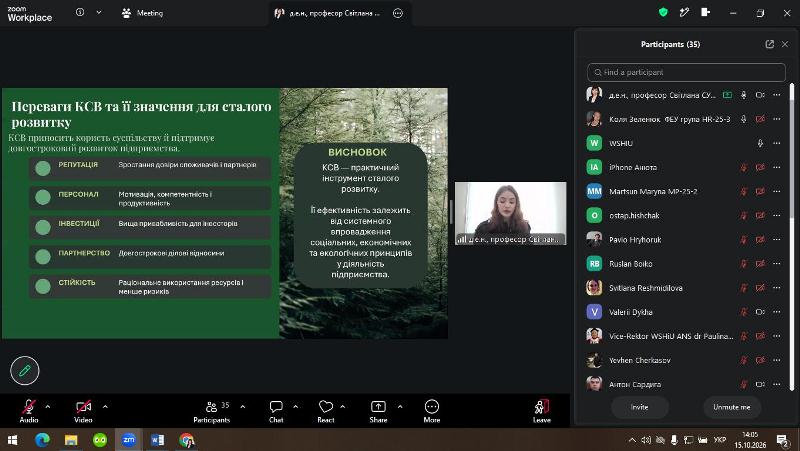The image size is (800, 451).
Task: Start camera with Video button
Action: [83, 411]
